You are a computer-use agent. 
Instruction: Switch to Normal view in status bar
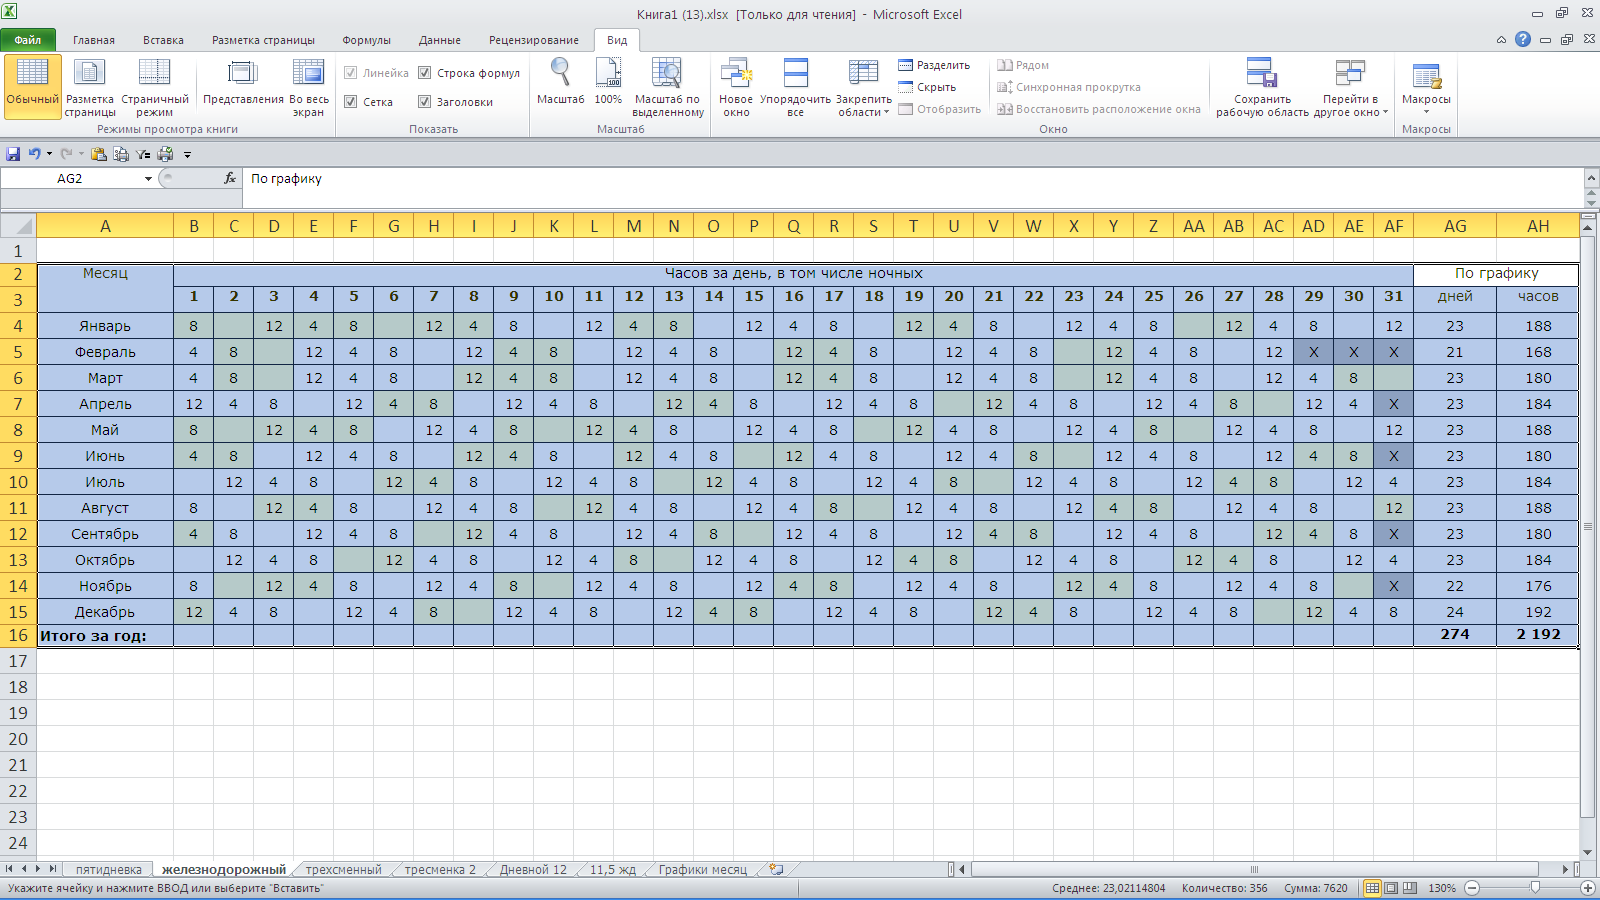coord(1373,888)
